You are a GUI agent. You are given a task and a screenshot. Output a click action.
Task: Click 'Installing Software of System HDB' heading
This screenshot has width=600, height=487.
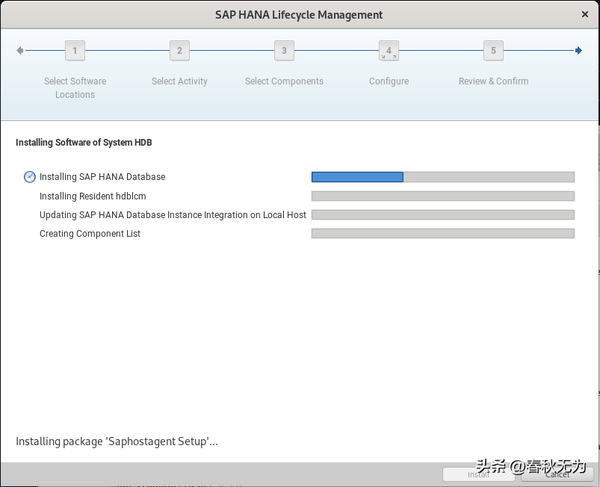84,142
